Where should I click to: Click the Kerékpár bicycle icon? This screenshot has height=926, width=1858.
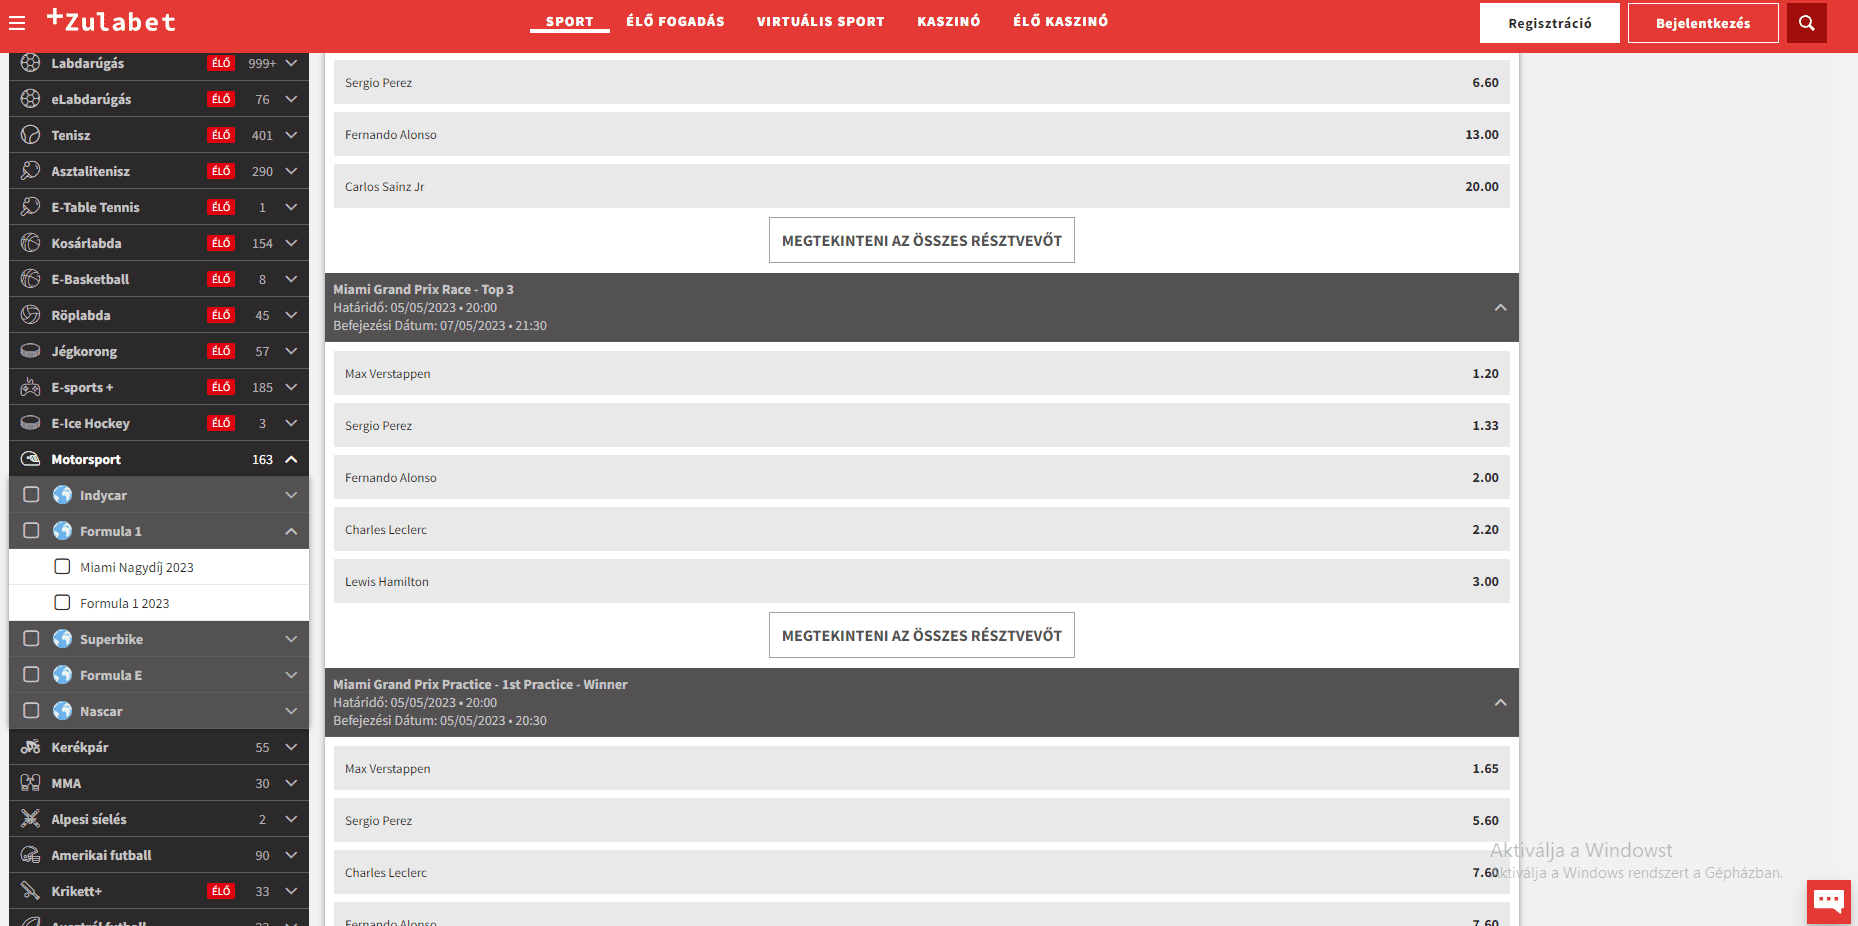[31, 747]
